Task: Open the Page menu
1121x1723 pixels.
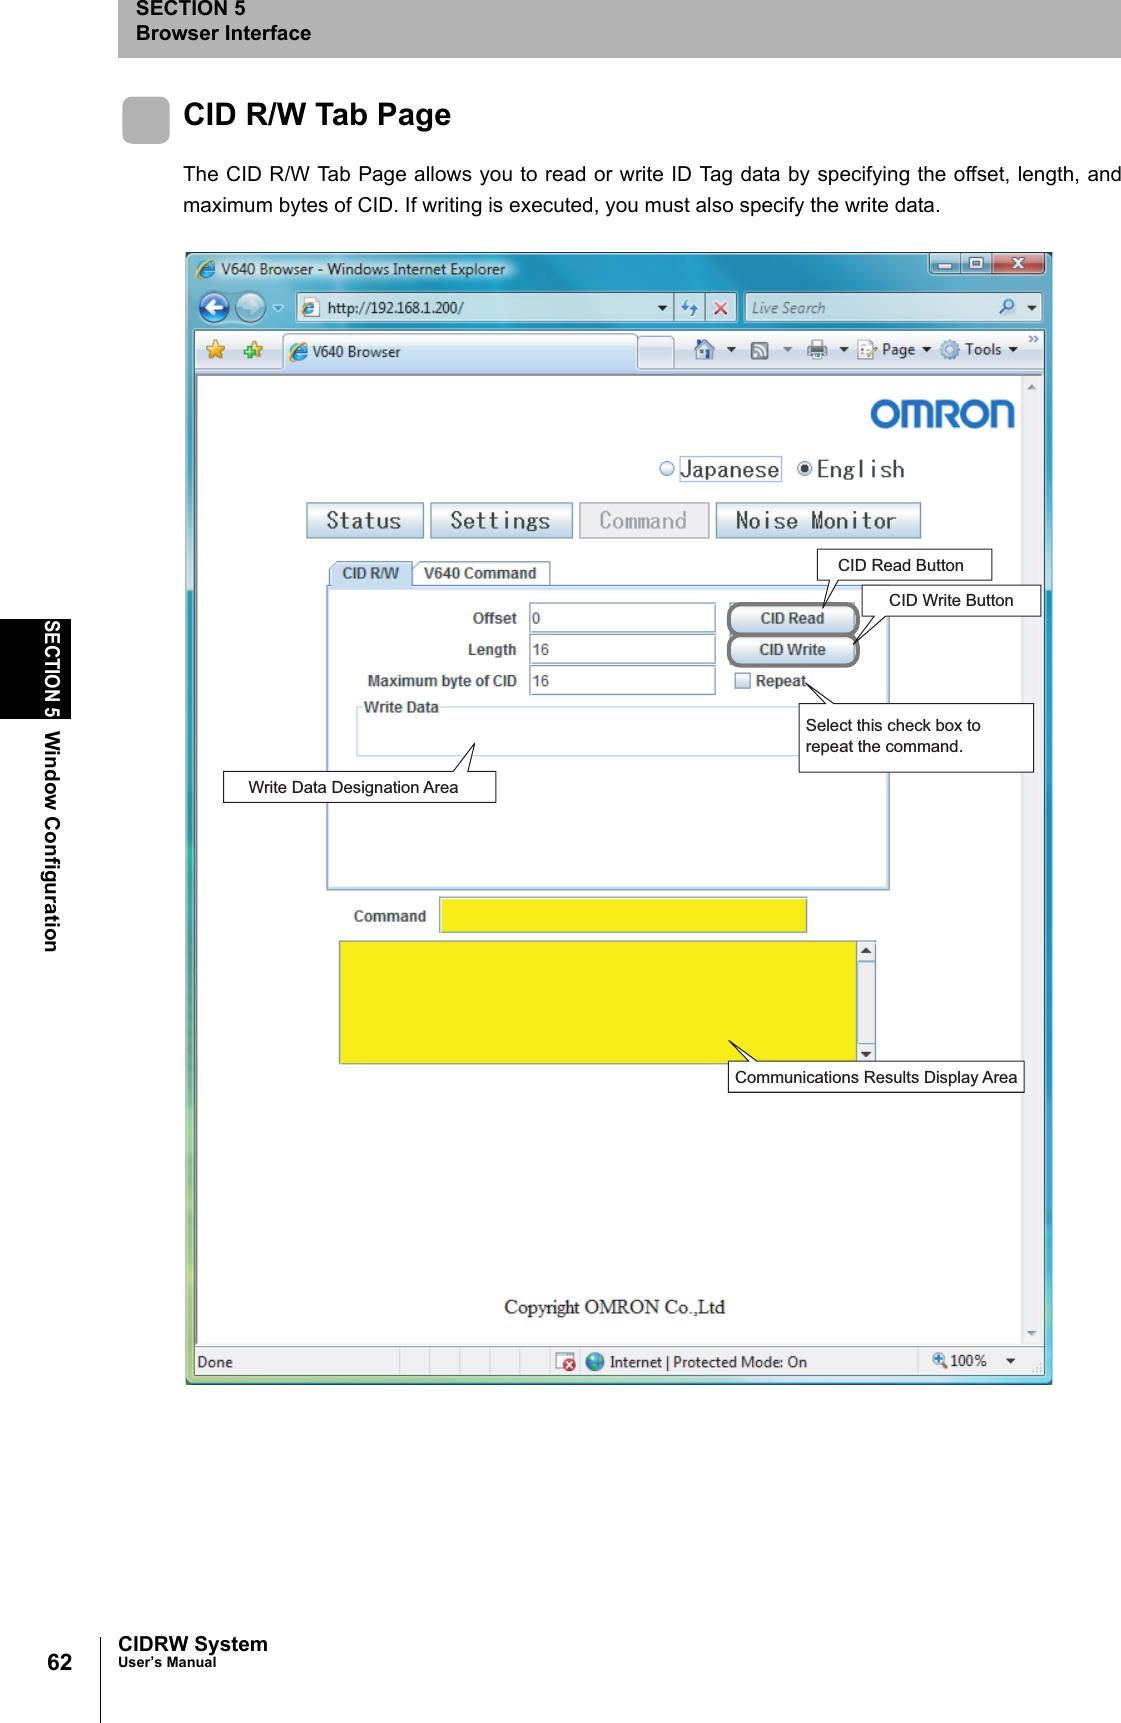Action: pyautogui.click(x=895, y=350)
